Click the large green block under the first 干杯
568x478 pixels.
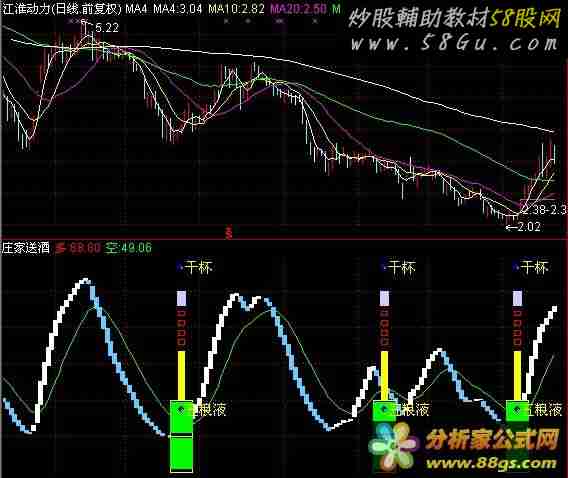[181, 436]
